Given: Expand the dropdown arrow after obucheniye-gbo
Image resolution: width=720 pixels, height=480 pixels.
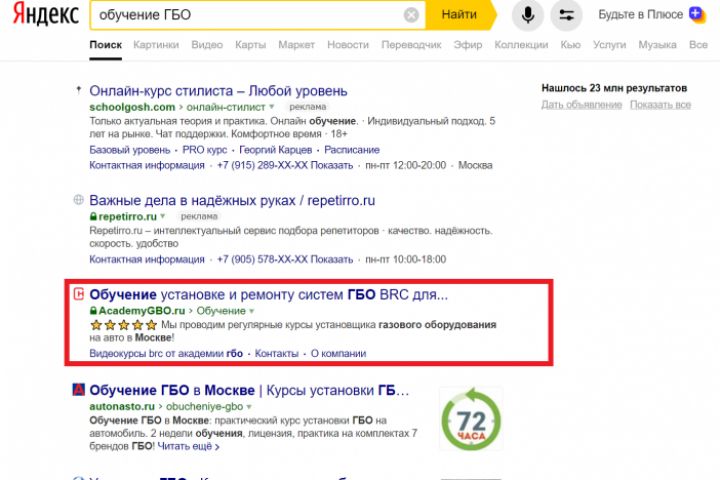Looking at the screenshot, I should click(x=249, y=407).
